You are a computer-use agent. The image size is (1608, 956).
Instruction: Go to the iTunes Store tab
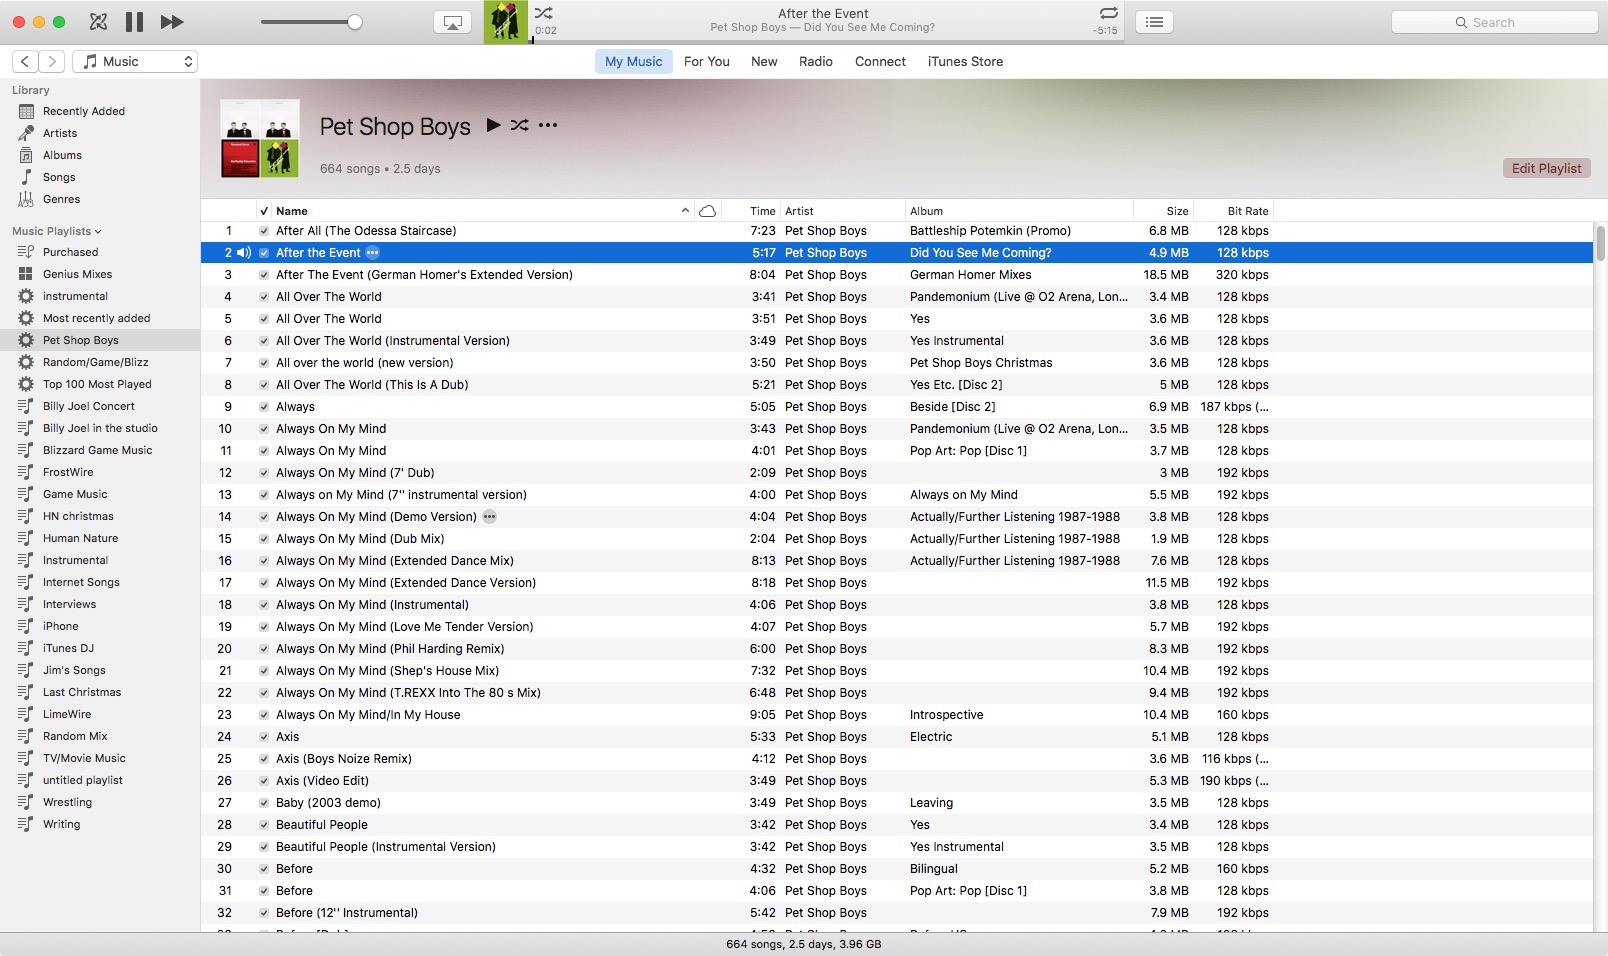click(x=965, y=62)
